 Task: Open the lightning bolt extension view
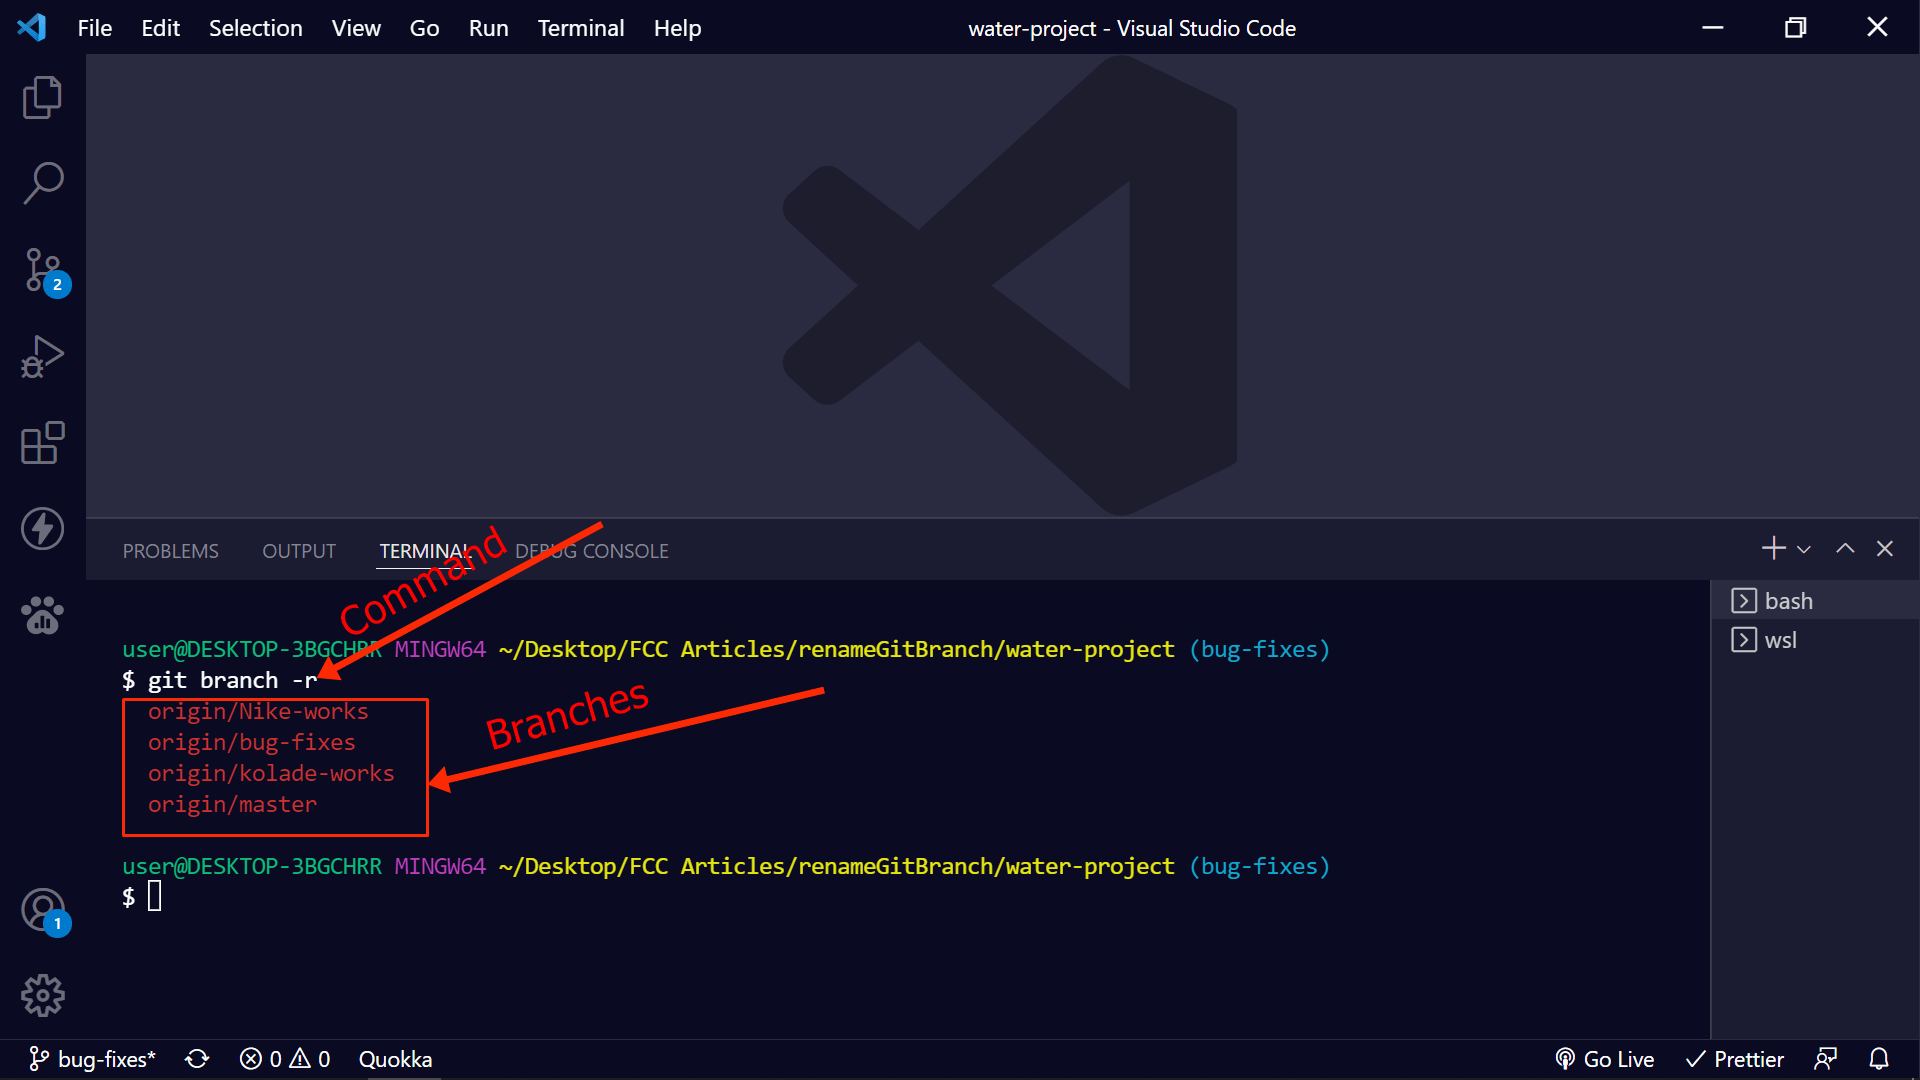[x=42, y=529]
